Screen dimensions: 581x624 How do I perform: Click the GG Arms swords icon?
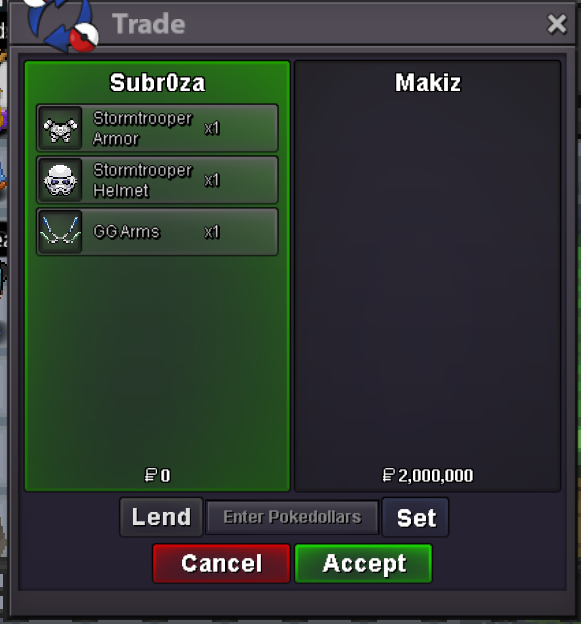pos(60,232)
